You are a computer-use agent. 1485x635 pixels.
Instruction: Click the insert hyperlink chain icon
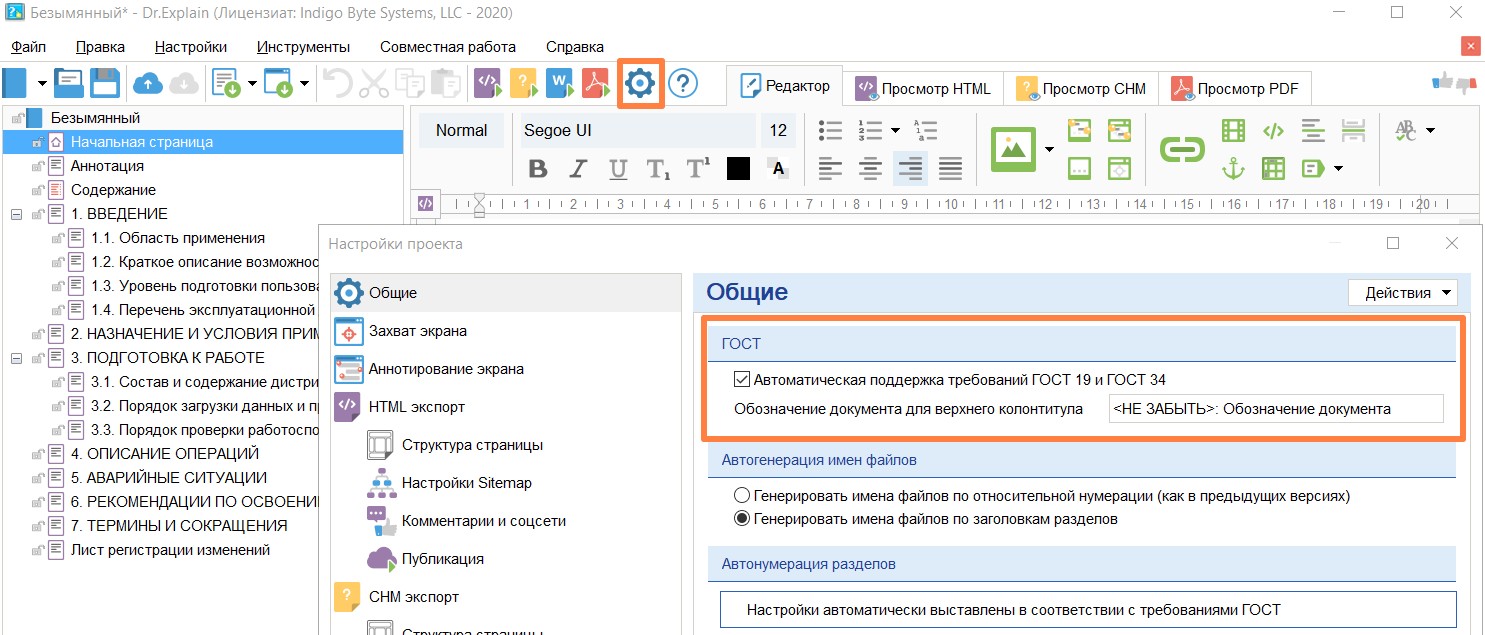[1182, 150]
